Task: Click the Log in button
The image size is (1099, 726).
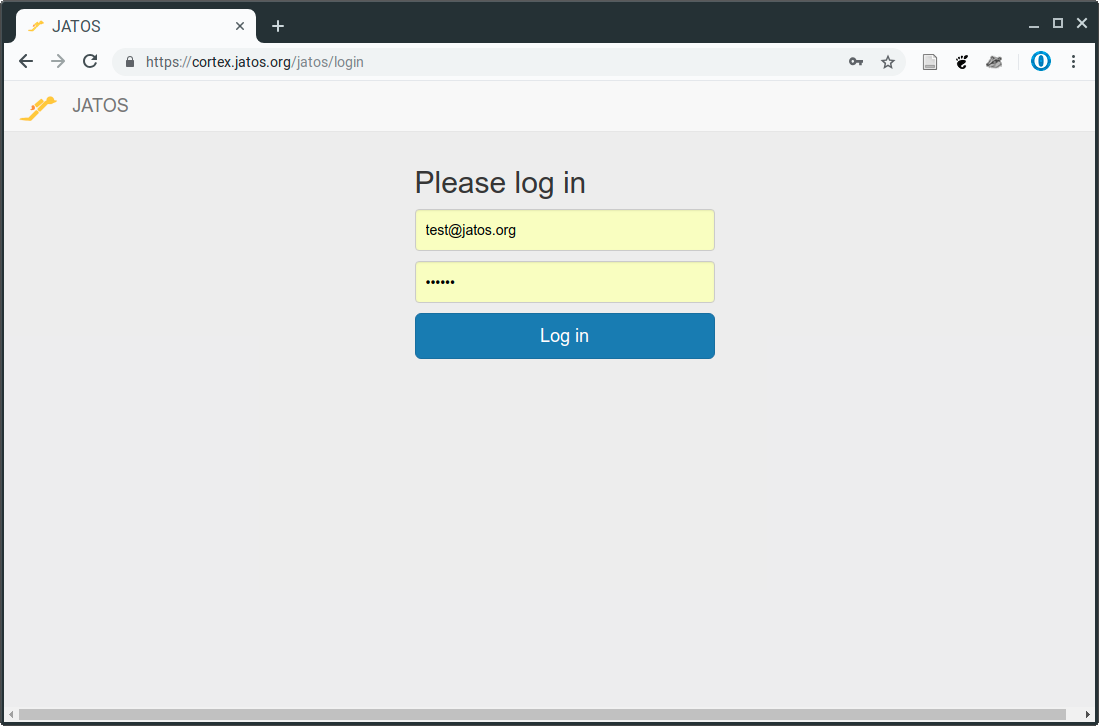Action: click(565, 336)
